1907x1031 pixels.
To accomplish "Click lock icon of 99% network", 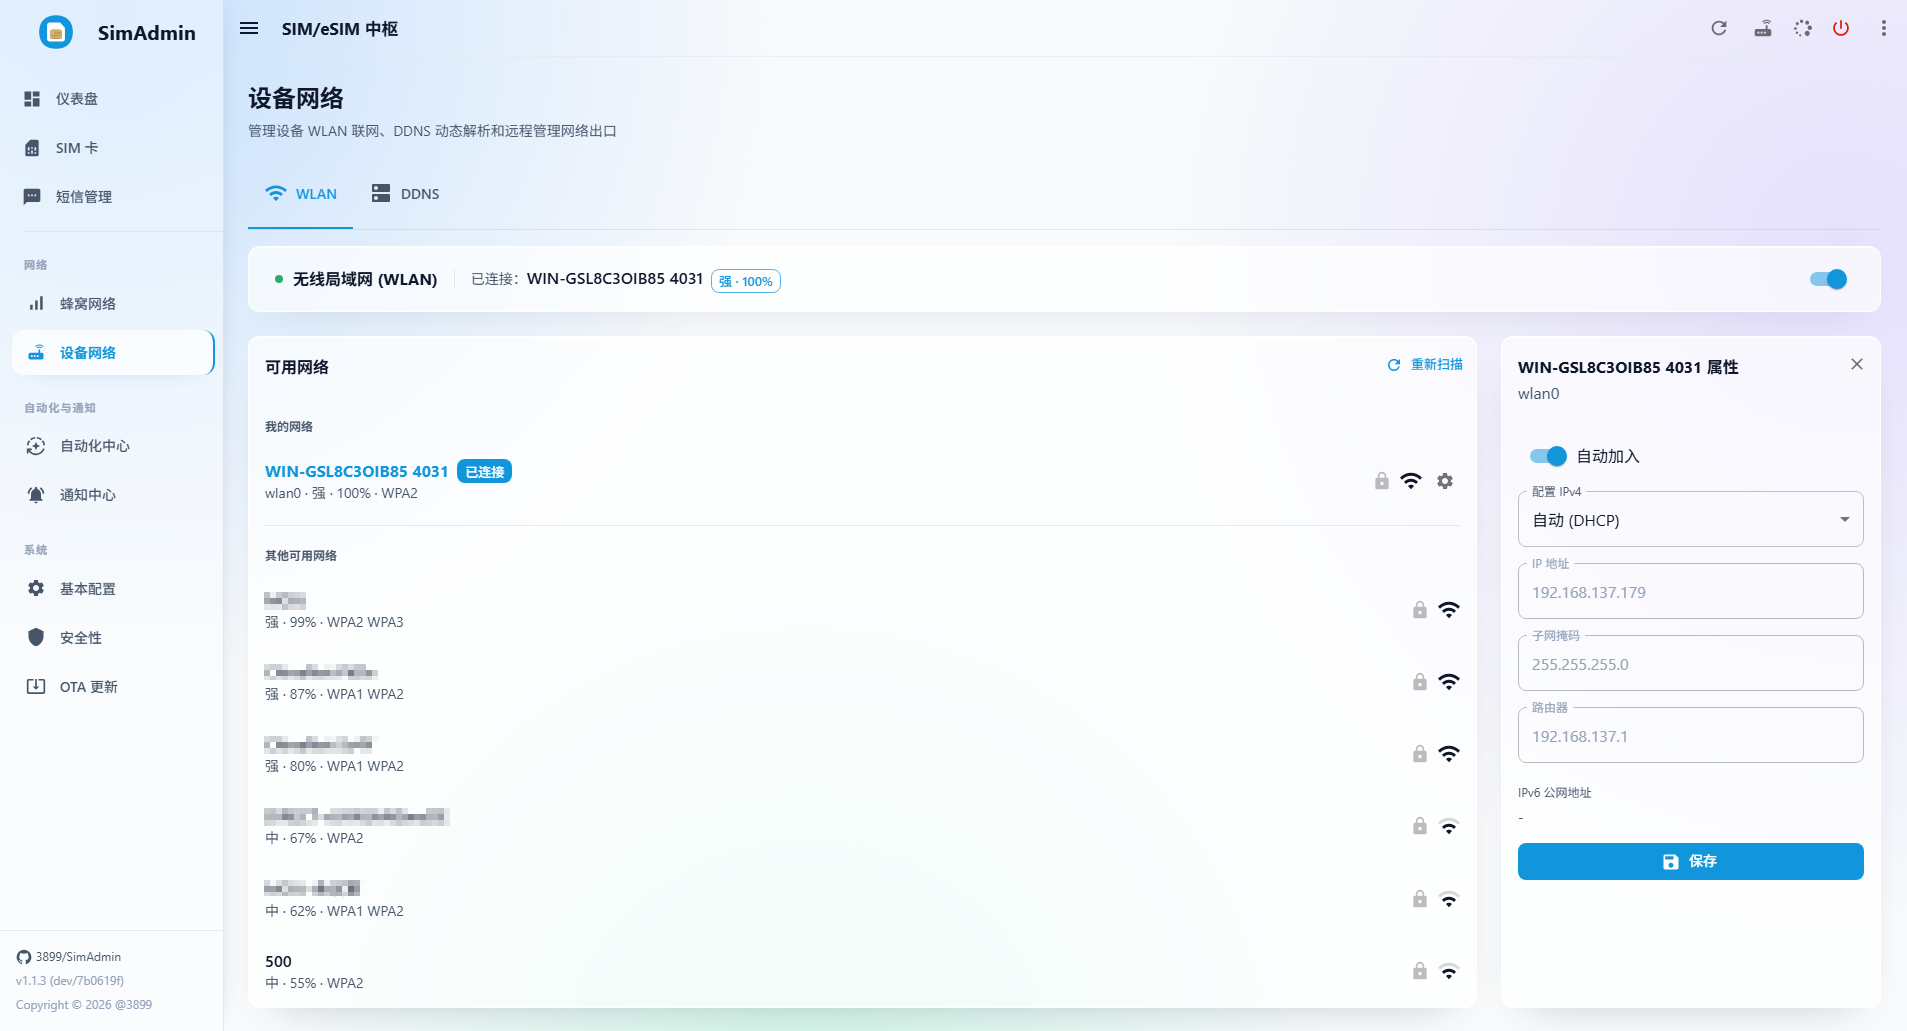I will (x=1420, y=610).
